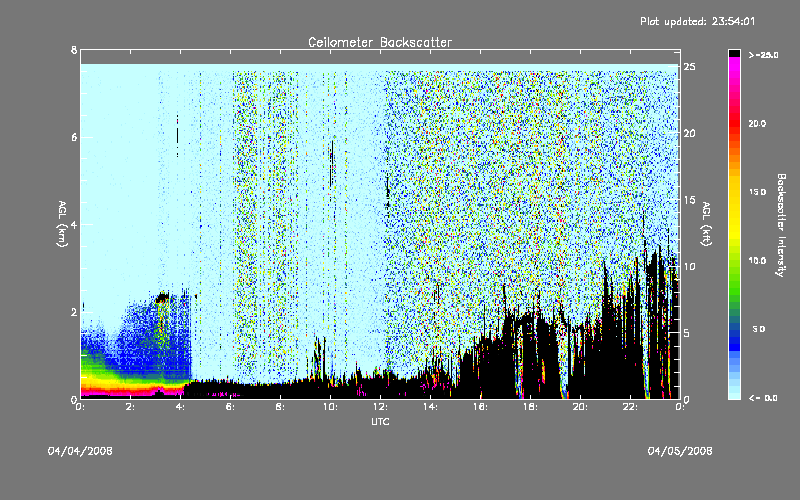Click the '15' tick on the kft axis
800x500 pixels.
coord(690,200)
